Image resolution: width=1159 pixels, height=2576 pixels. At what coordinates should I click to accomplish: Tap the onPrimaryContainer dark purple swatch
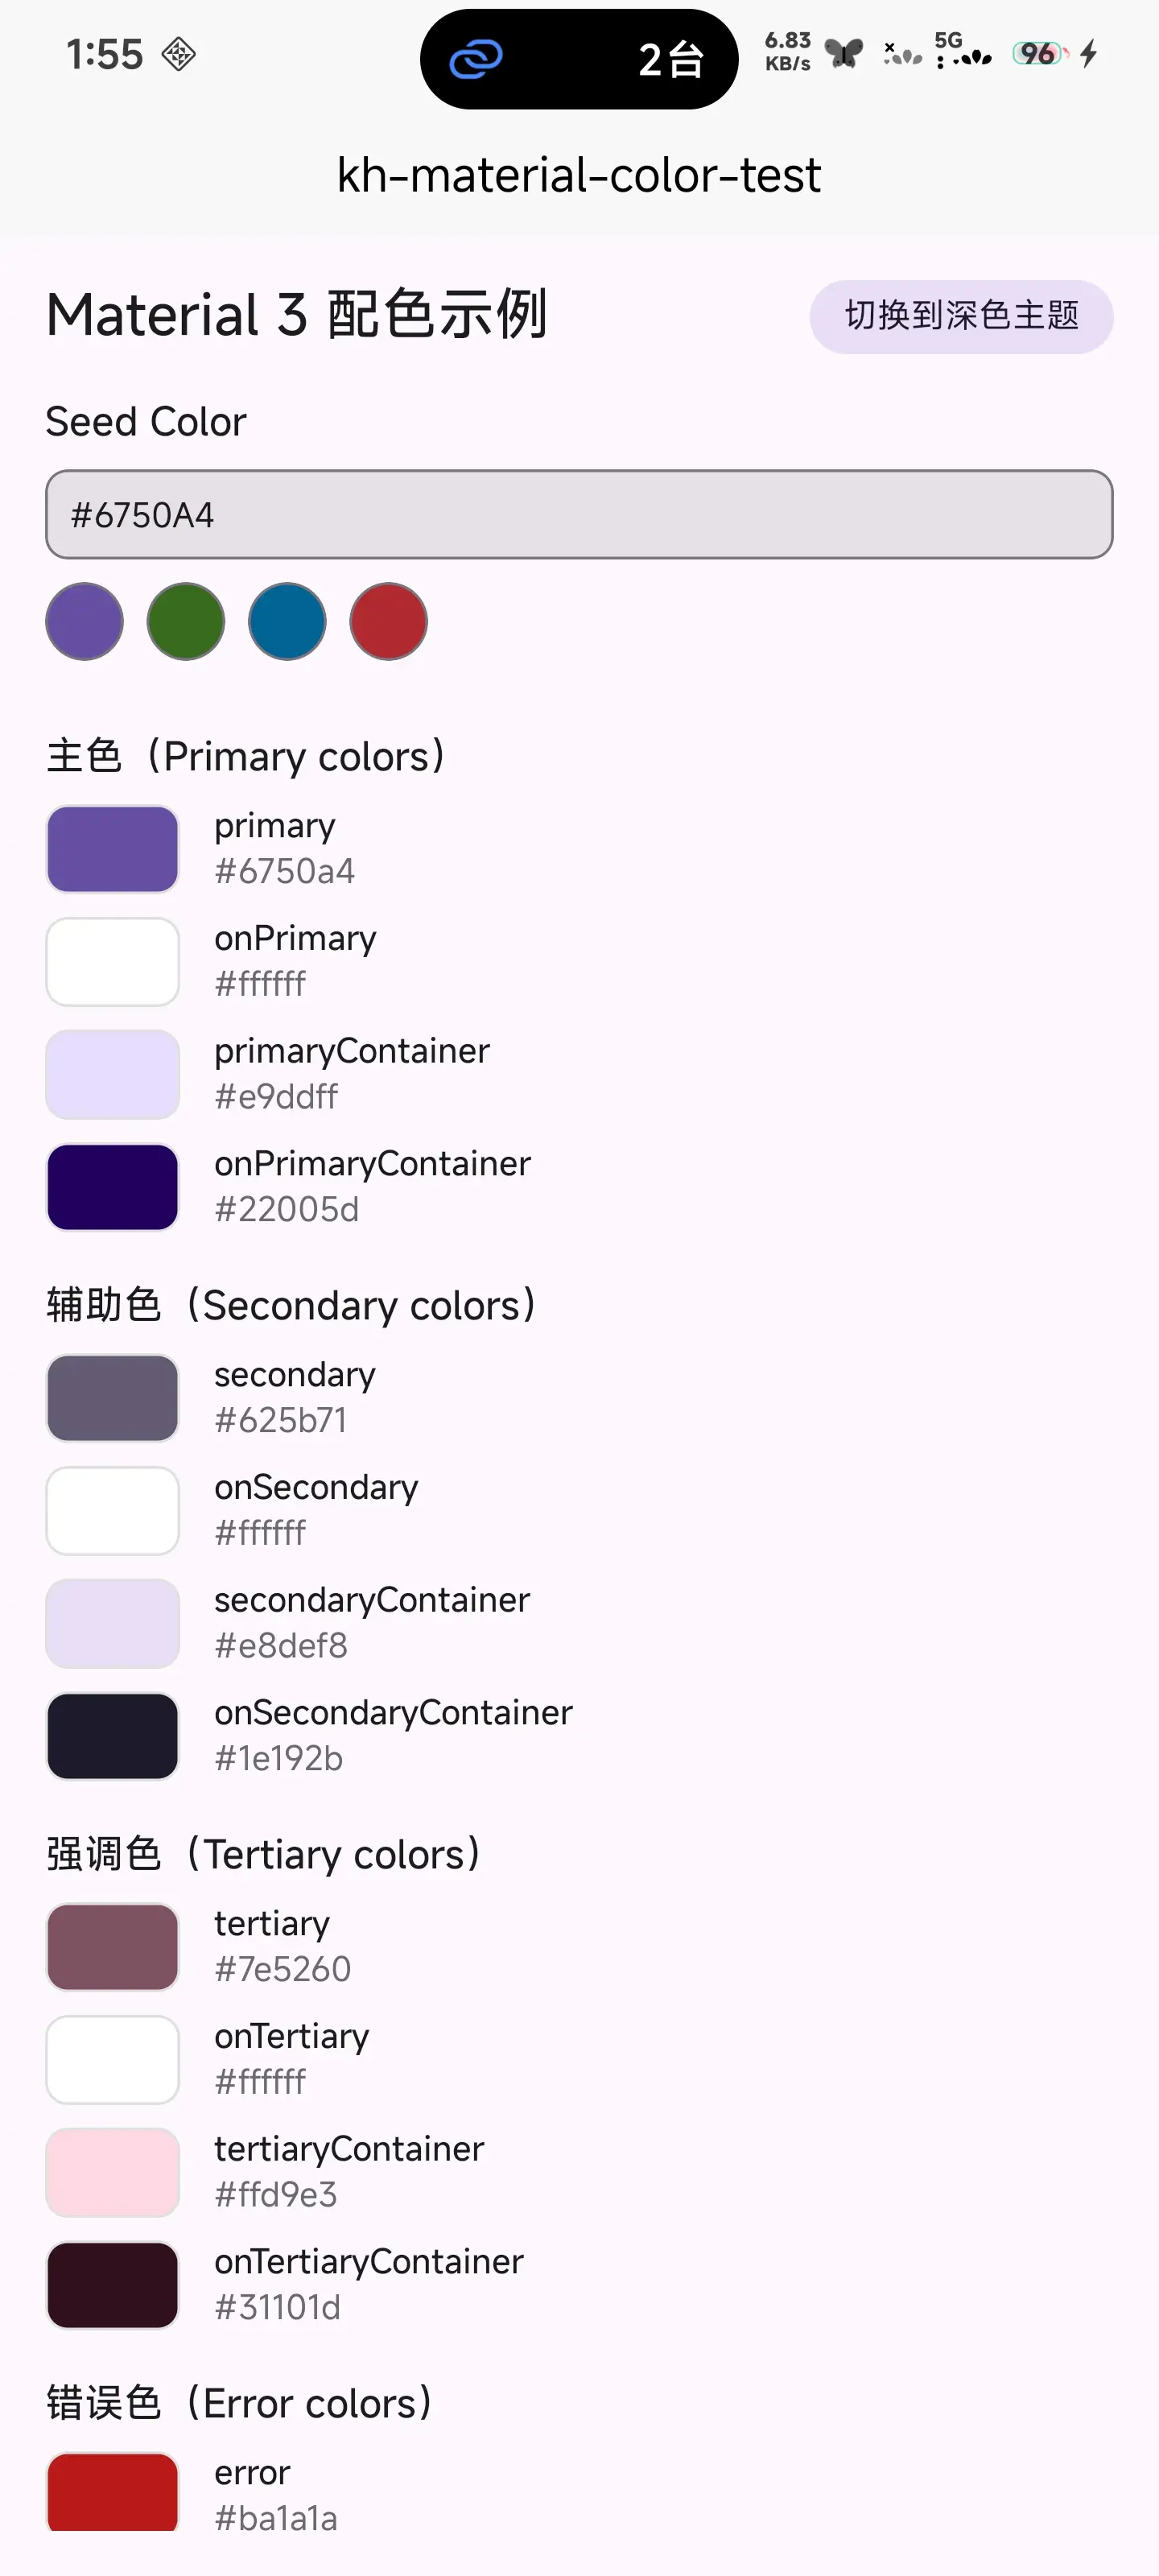pos(113,1187)
